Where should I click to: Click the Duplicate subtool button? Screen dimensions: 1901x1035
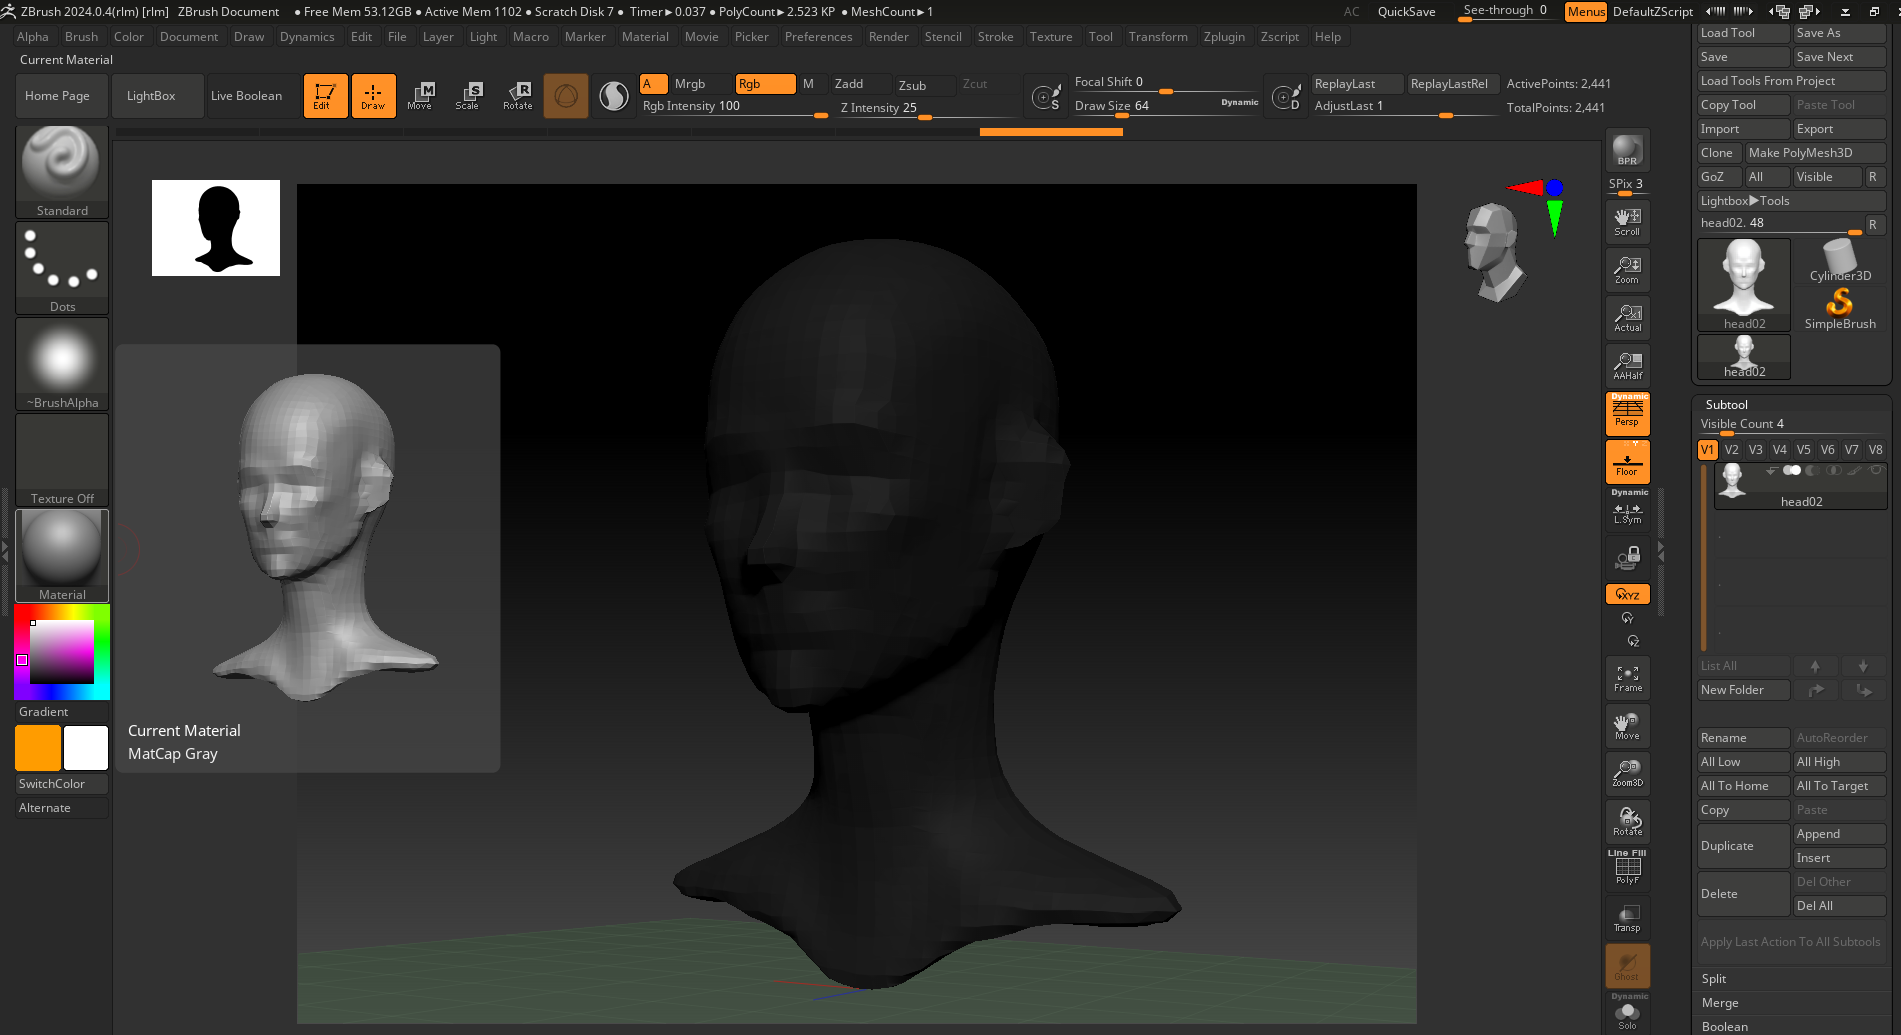1743,846
